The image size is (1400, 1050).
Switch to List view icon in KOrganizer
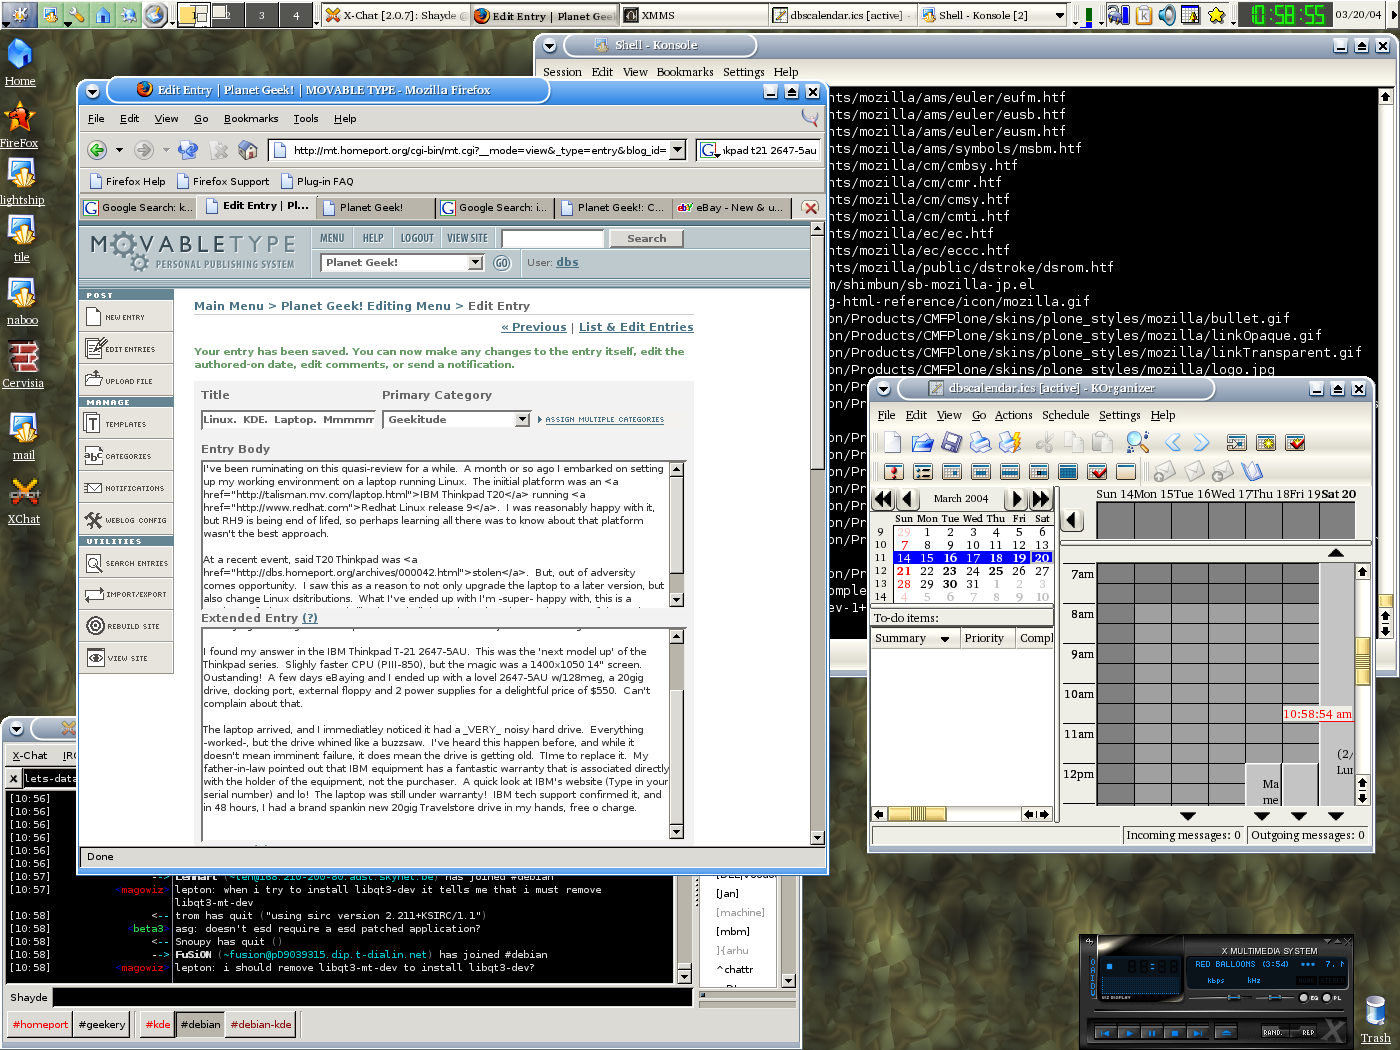click(922, 471)
